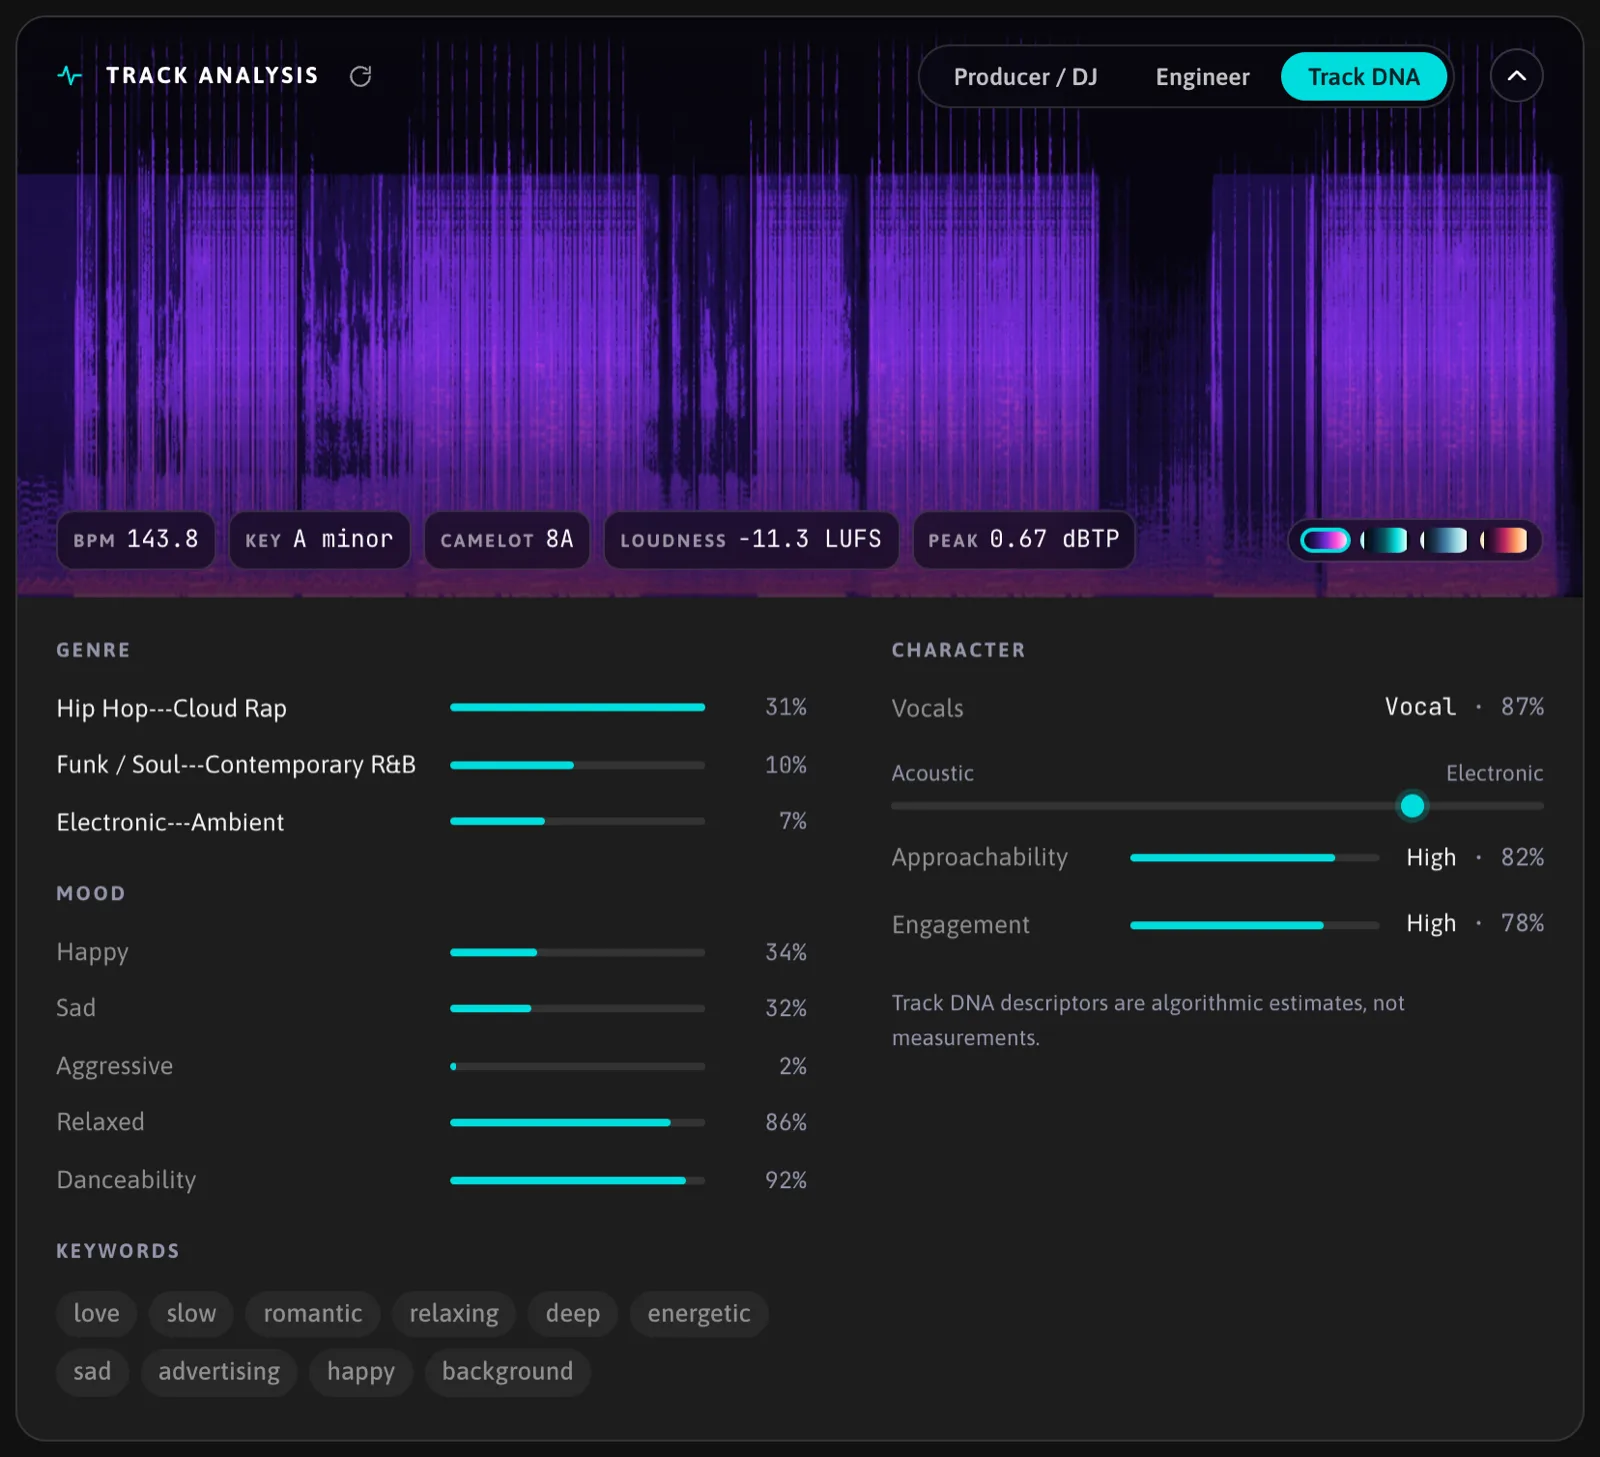The image size is (1600, 1457).
Task: Click the 92% Danceability value
Action: point(786,1180)
